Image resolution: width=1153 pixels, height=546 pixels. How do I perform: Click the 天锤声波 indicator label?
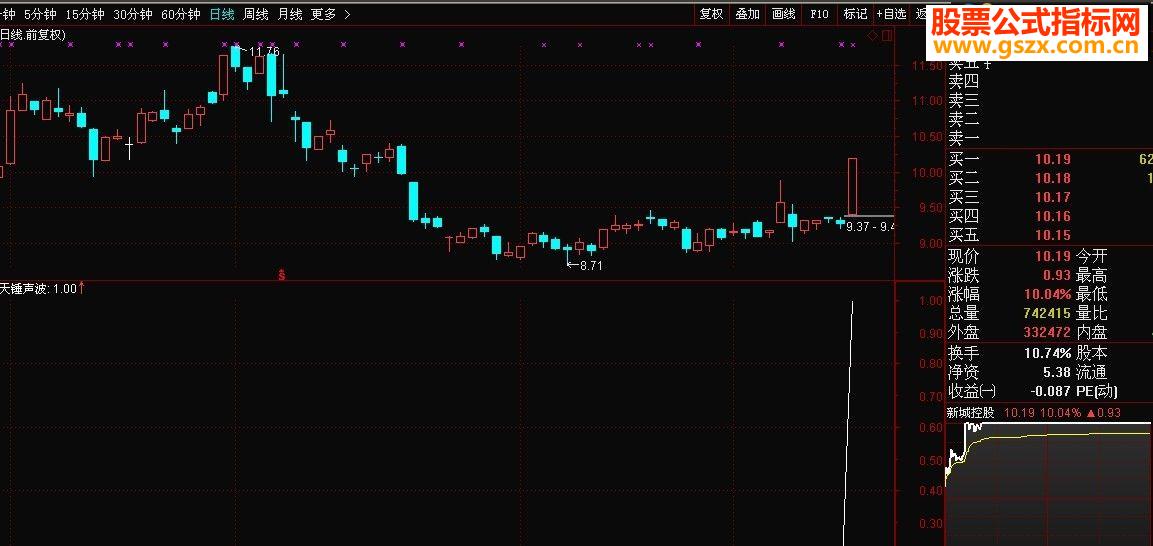(x=24, y=289)
